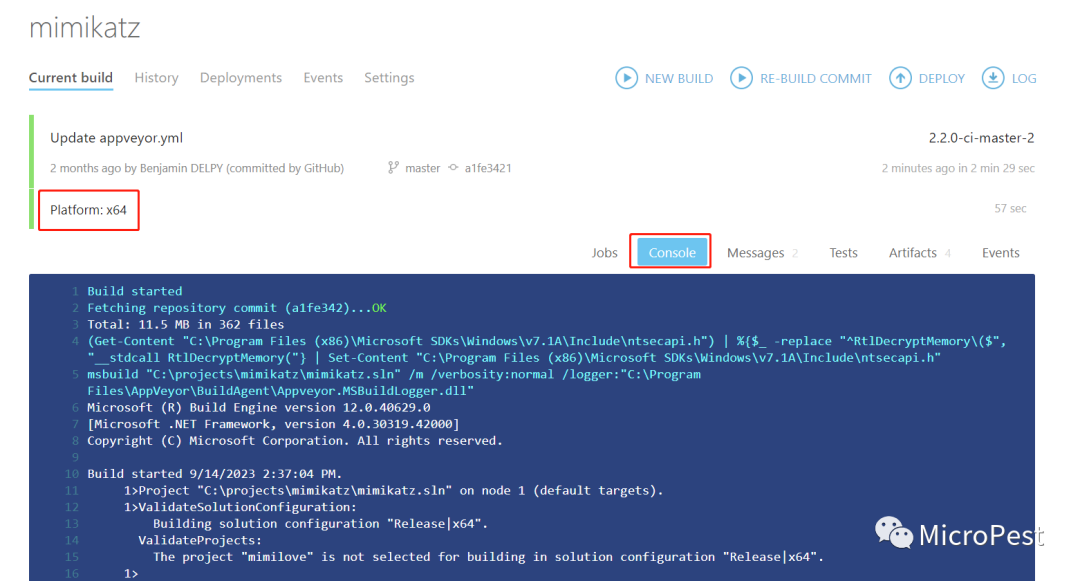Open the Deployments tab
Viewport: 1080px width, 581px height.
click(241, 78)
